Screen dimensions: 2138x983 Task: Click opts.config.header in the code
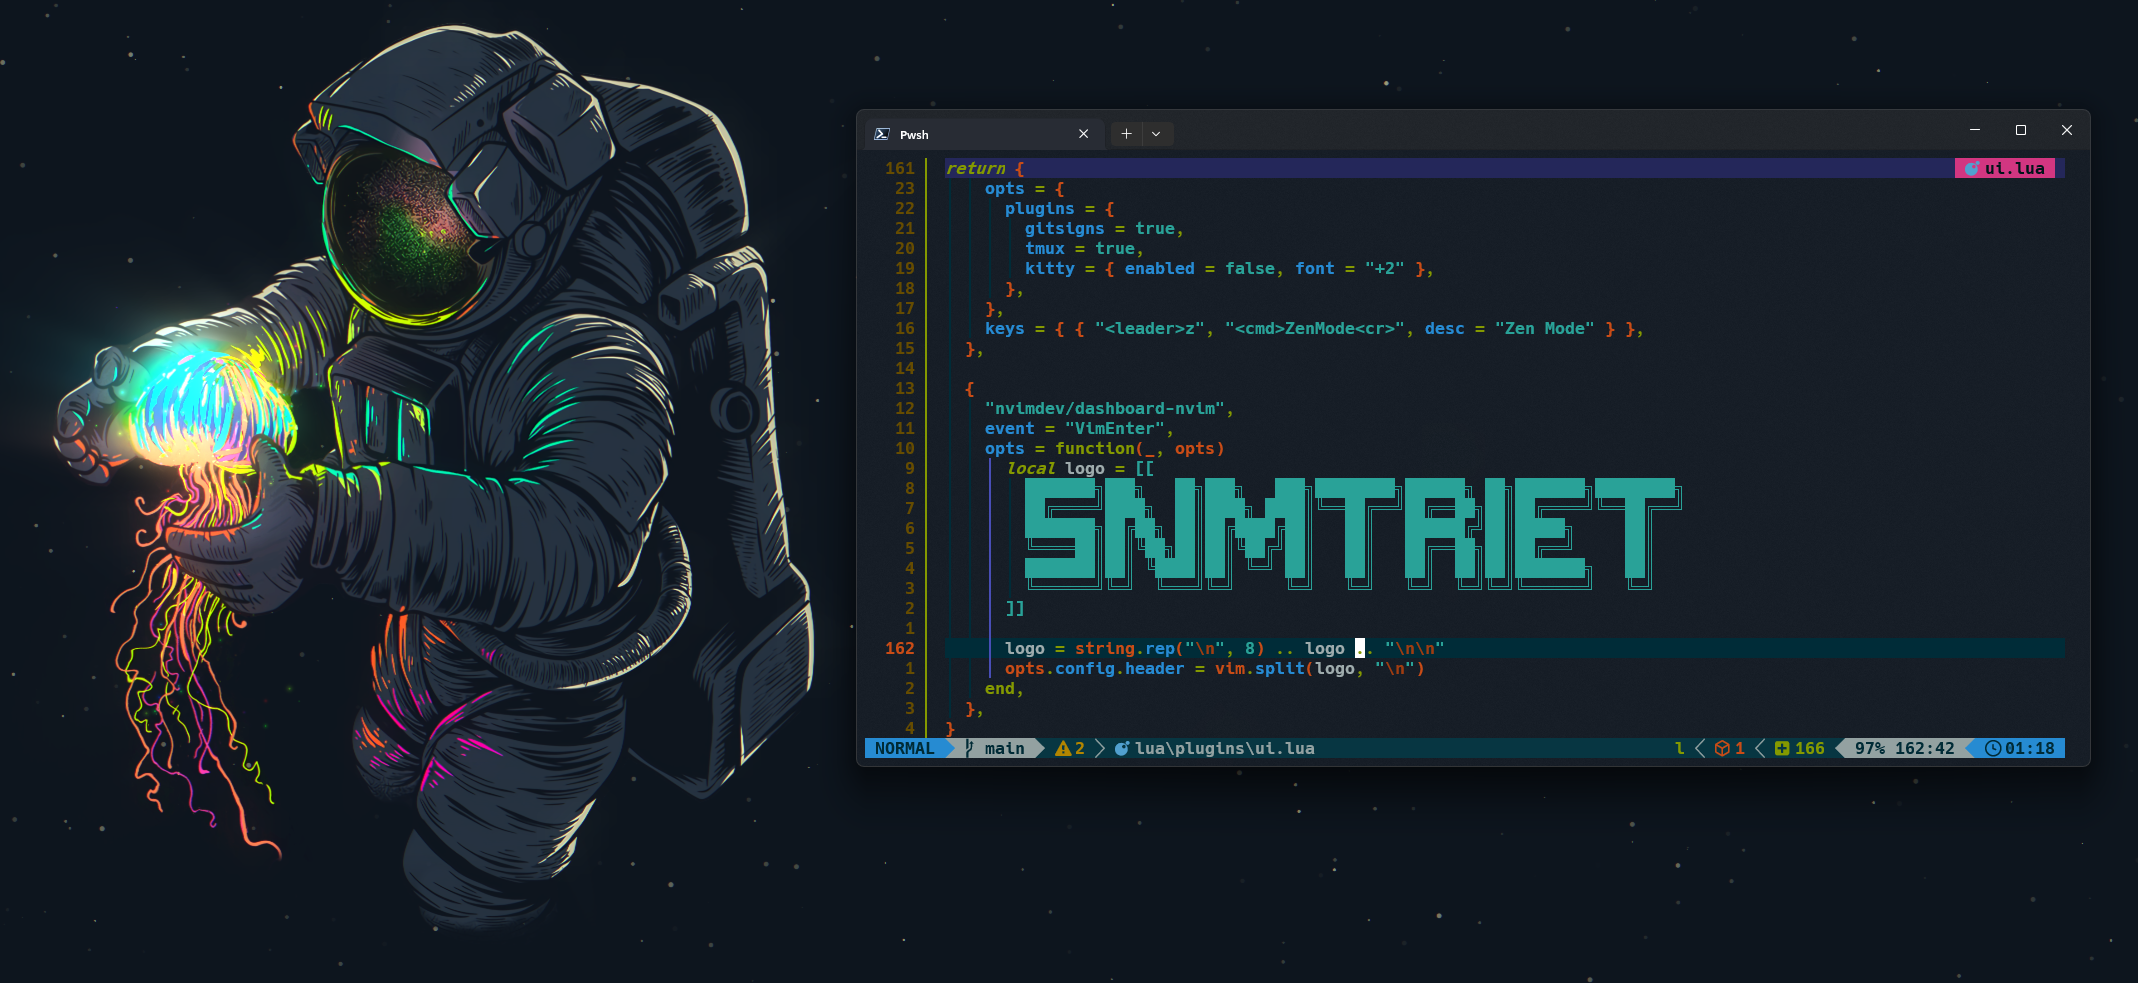point(1094,668)
